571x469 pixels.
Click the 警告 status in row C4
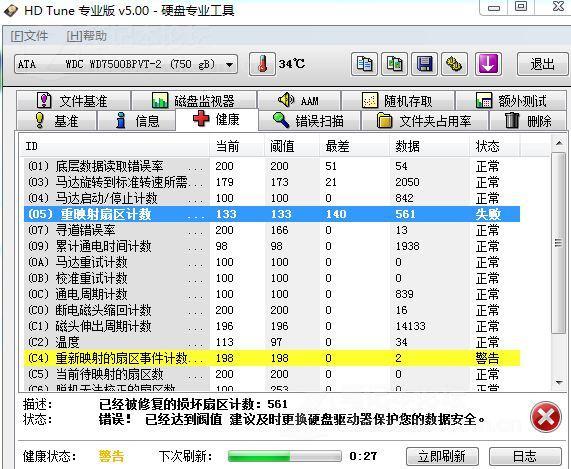[488, 358]
